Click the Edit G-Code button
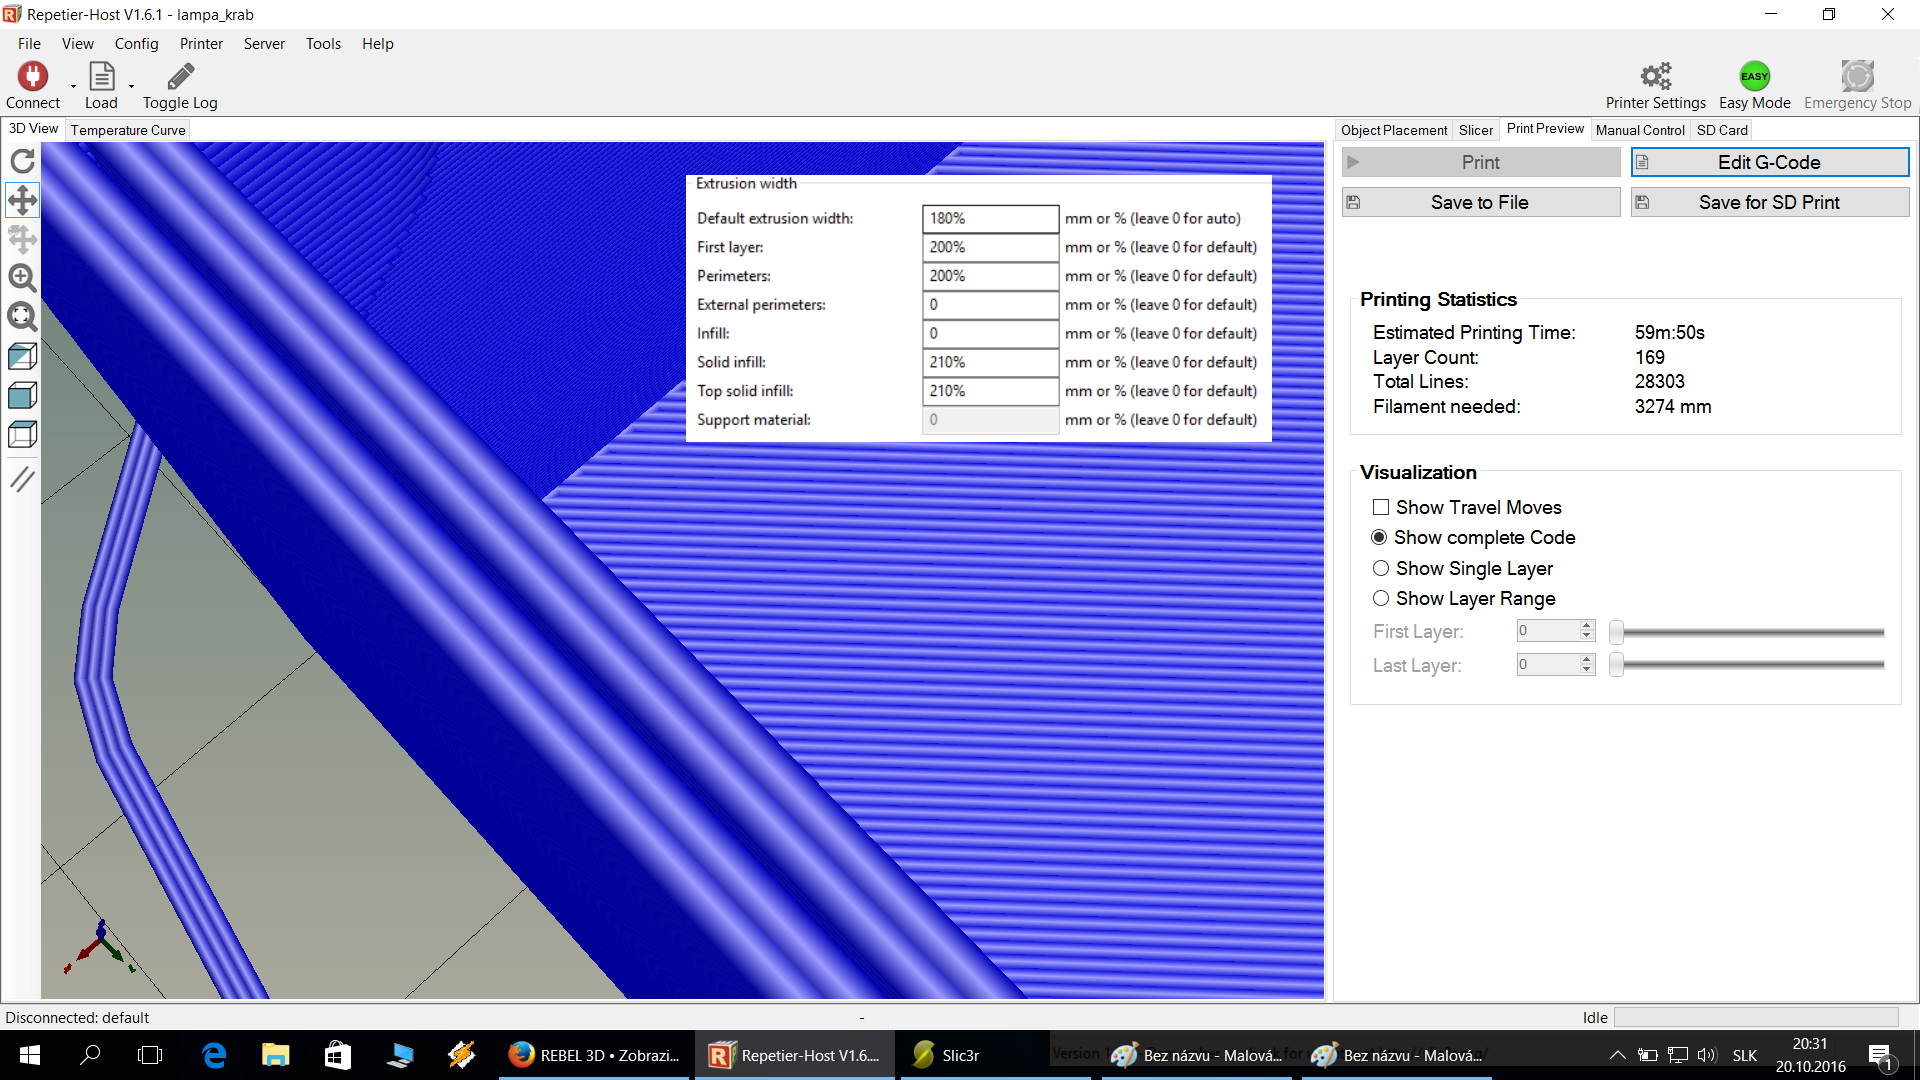The width and height of the screenshot is (1920, 1080). click(x=1769, y=162)
